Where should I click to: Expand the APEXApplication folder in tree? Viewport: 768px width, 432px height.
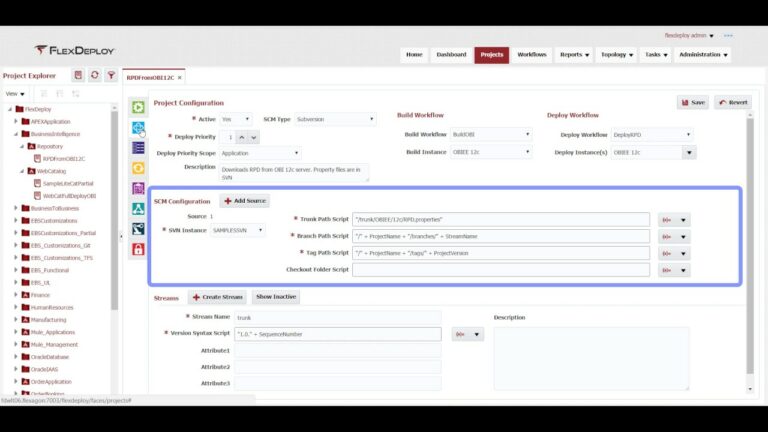16,121
